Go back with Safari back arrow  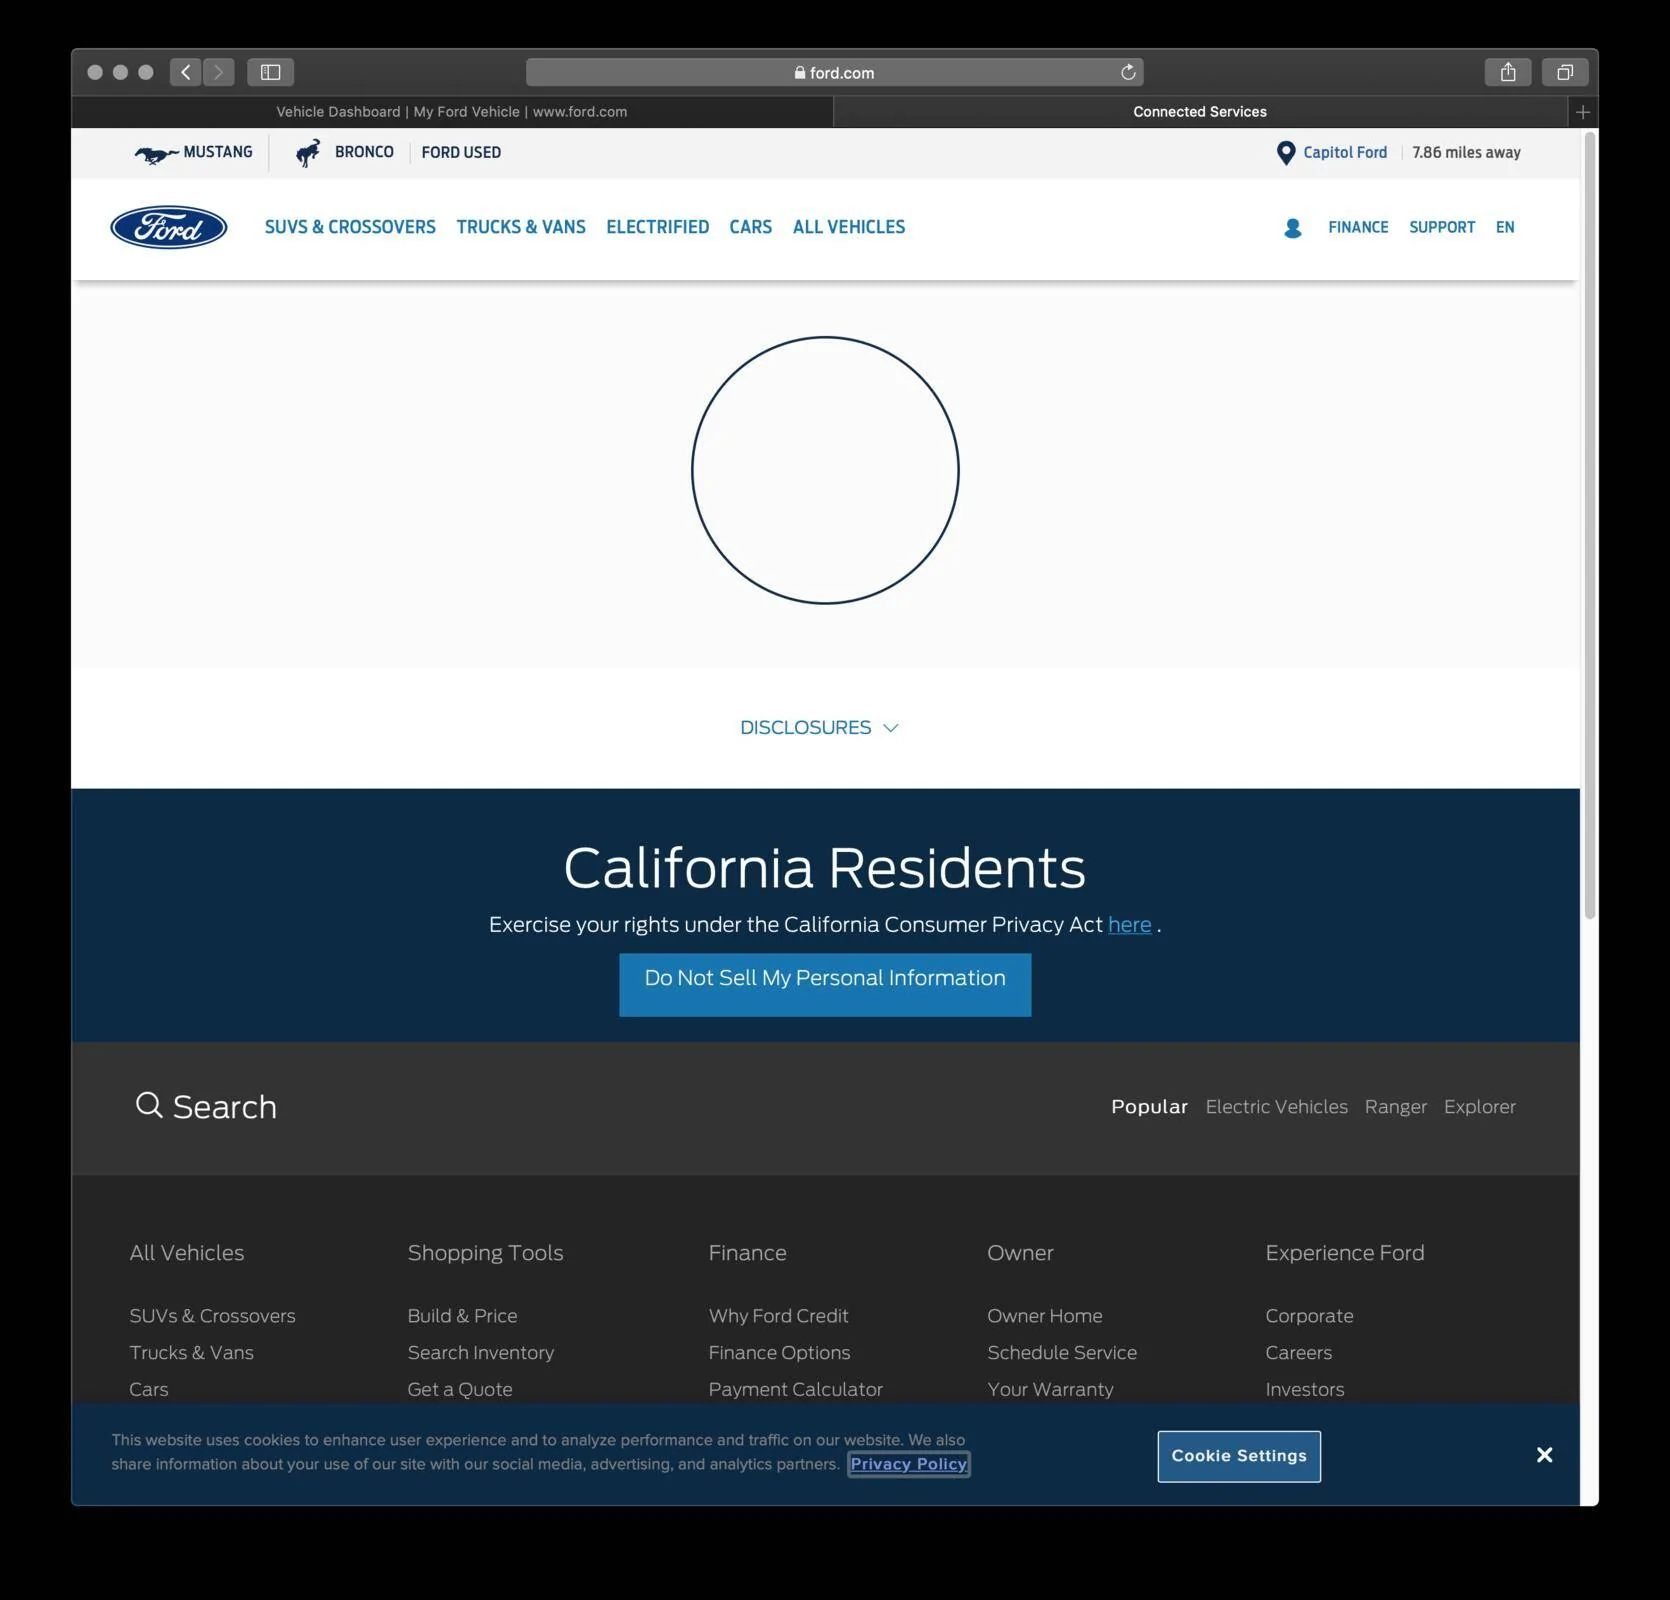tap(186, 72)
